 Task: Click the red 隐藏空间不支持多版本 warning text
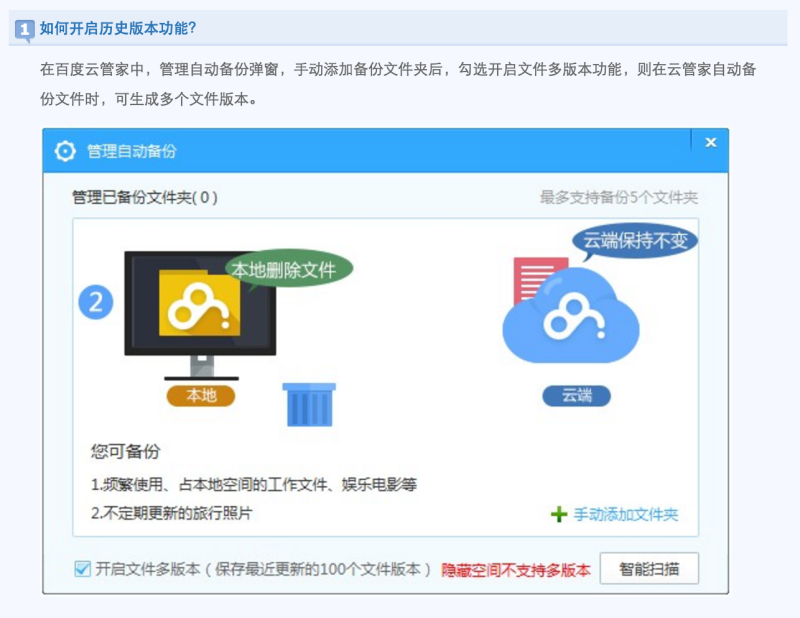tap(516, 570)
